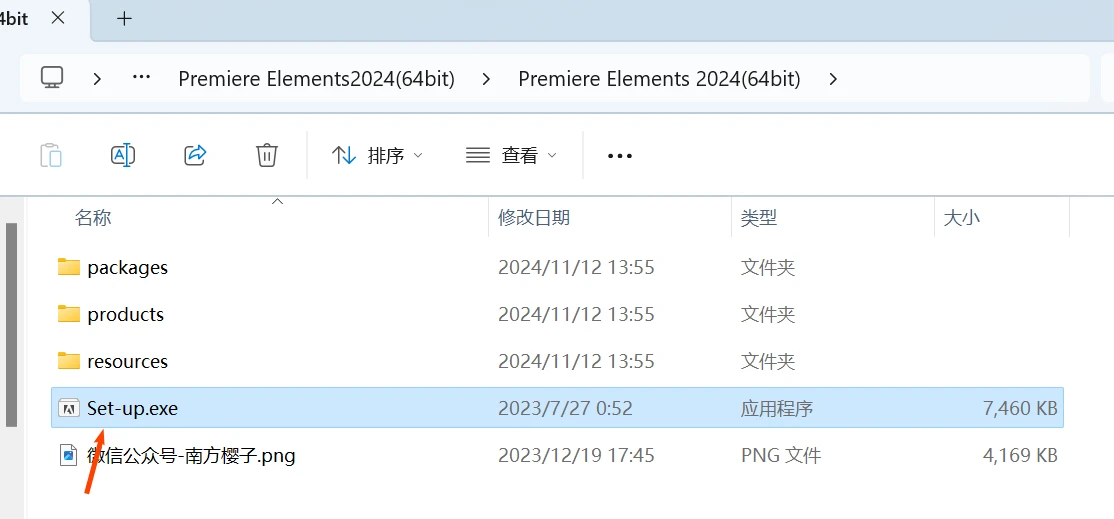Click the Rename toolbar icon

[x=123, y=155]
